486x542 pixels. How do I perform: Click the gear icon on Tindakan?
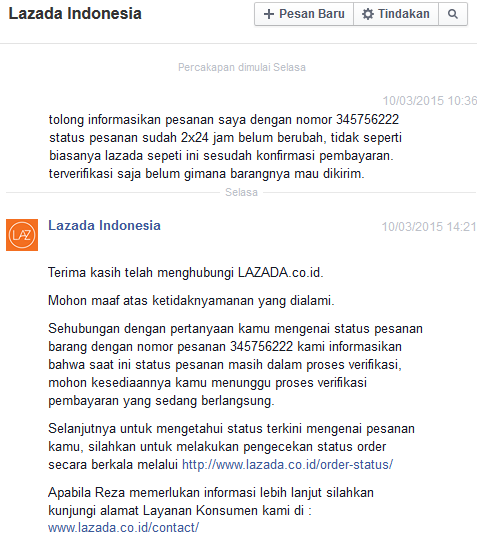(367, 14)
